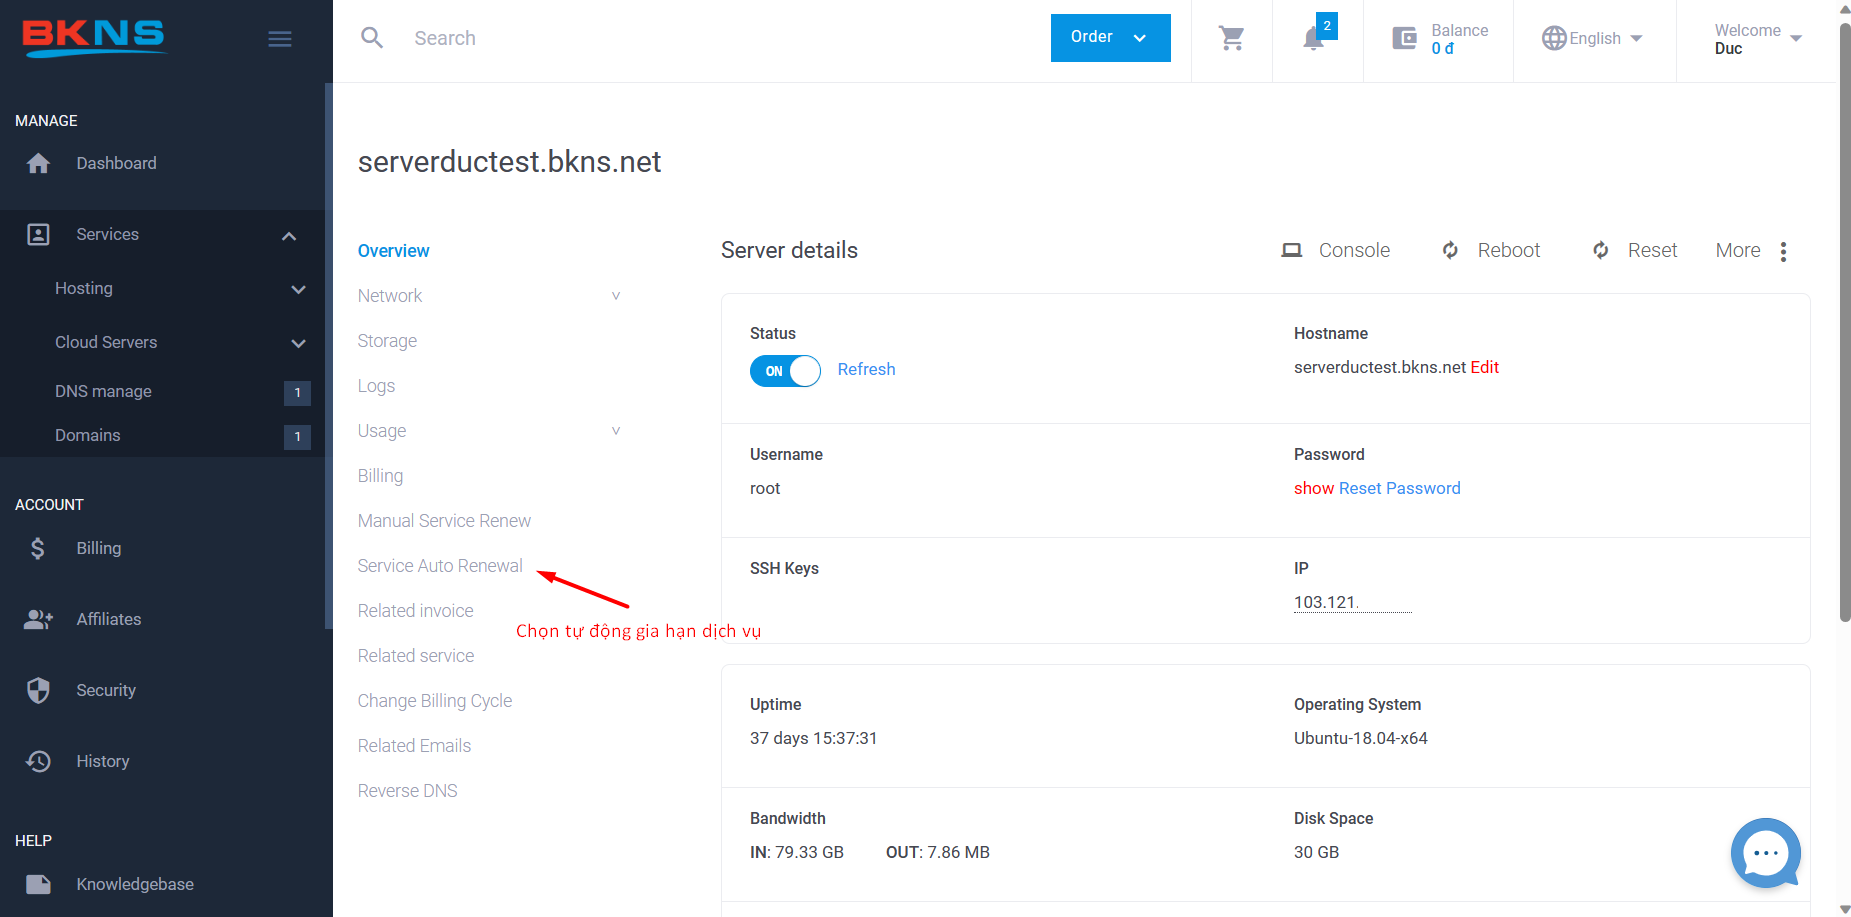Open DNS manage in sidebar
Viewport: 1851px width, 917px height.
point(103,391)
